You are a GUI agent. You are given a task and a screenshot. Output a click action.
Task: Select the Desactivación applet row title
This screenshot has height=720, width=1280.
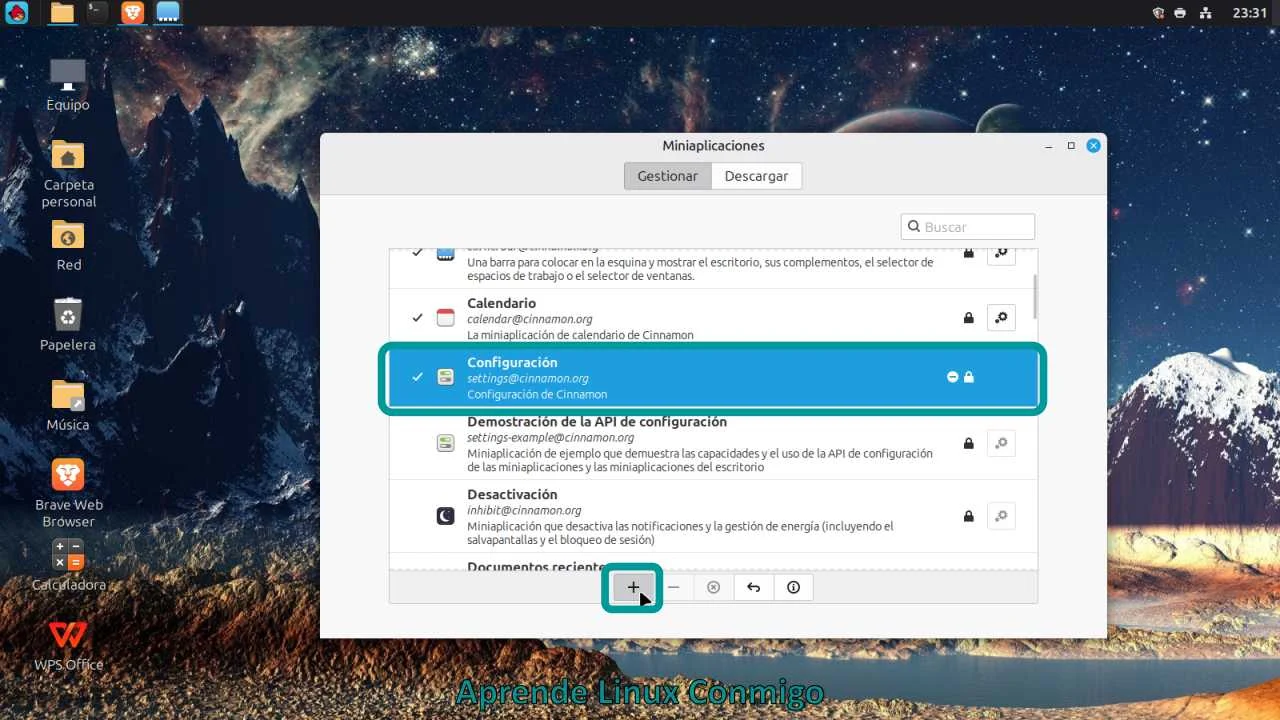[x=512, y=494]
